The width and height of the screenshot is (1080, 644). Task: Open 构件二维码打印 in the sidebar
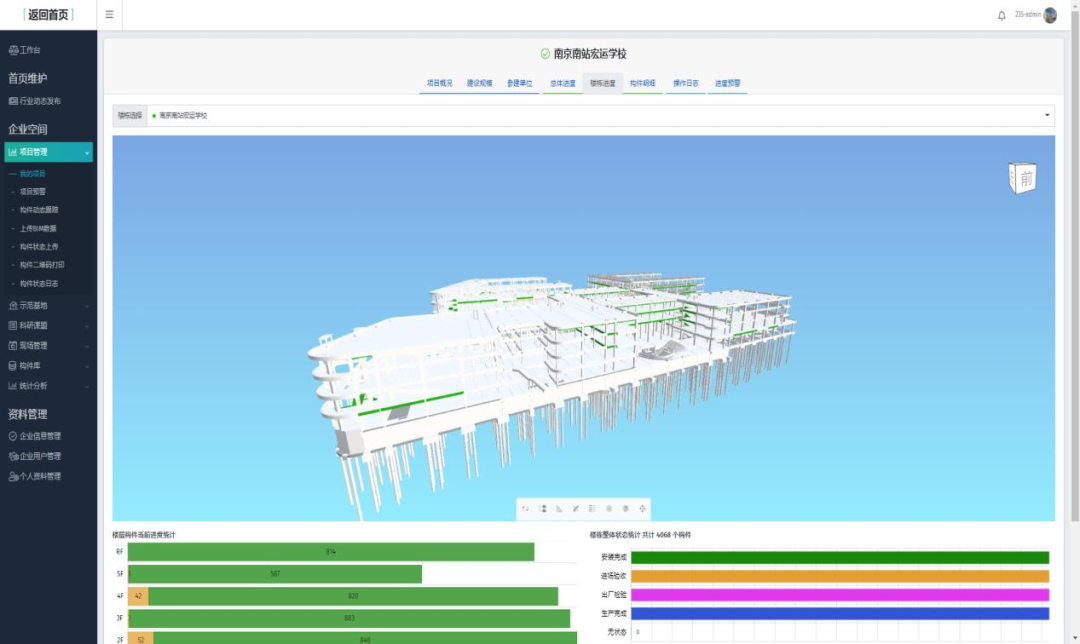coord(42,265)
